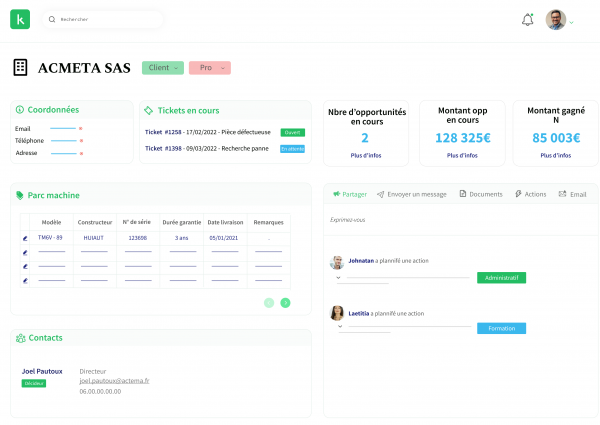Click the N° de série column header
This screenshot has width=600, height=425.
(x=137, y=222)
